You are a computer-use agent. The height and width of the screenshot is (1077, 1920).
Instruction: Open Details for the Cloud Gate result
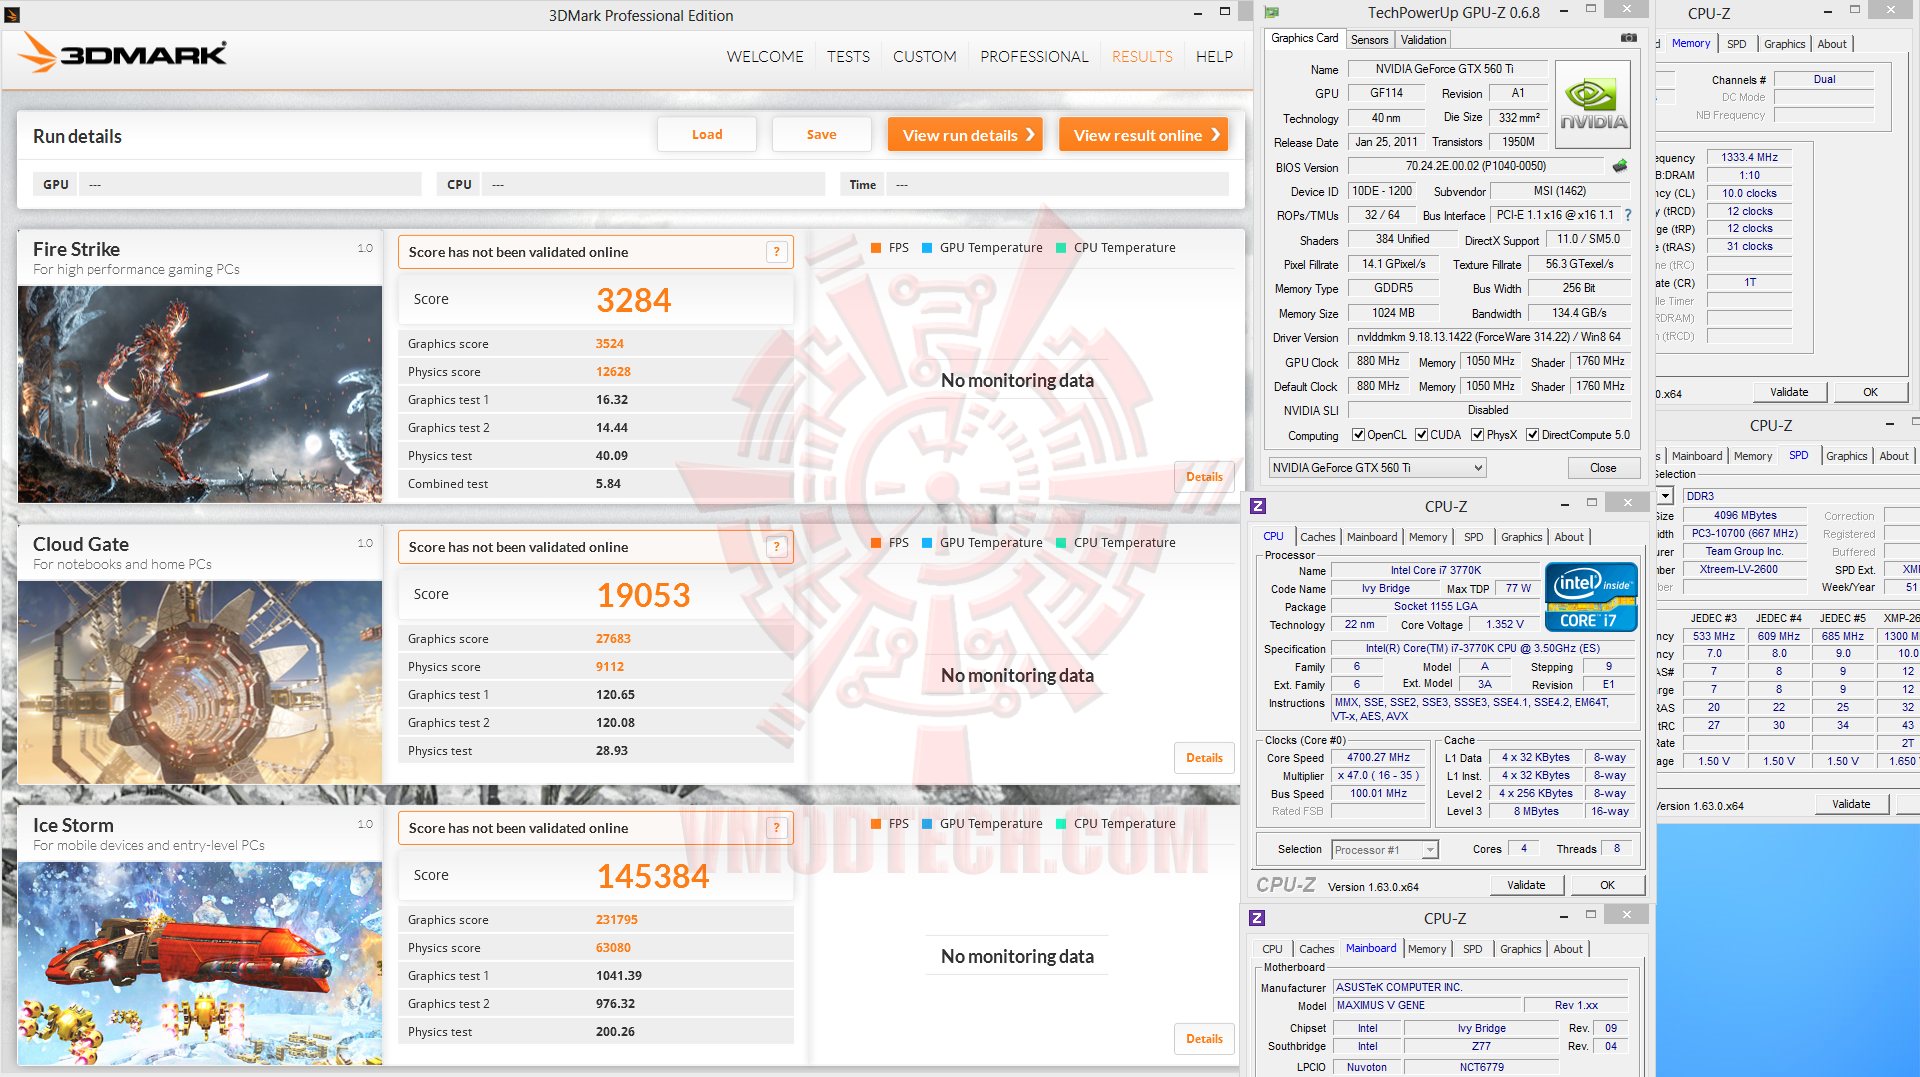tap(1204, 758)
